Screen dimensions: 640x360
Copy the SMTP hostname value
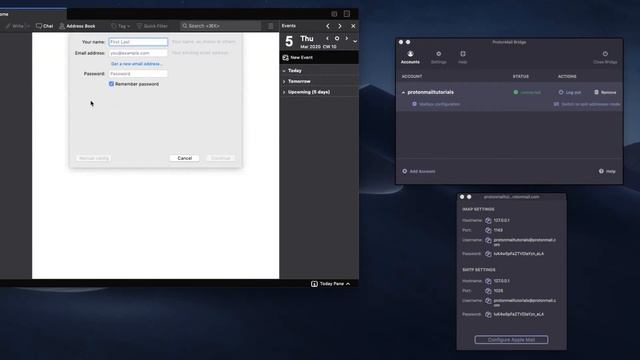[488, 281]
